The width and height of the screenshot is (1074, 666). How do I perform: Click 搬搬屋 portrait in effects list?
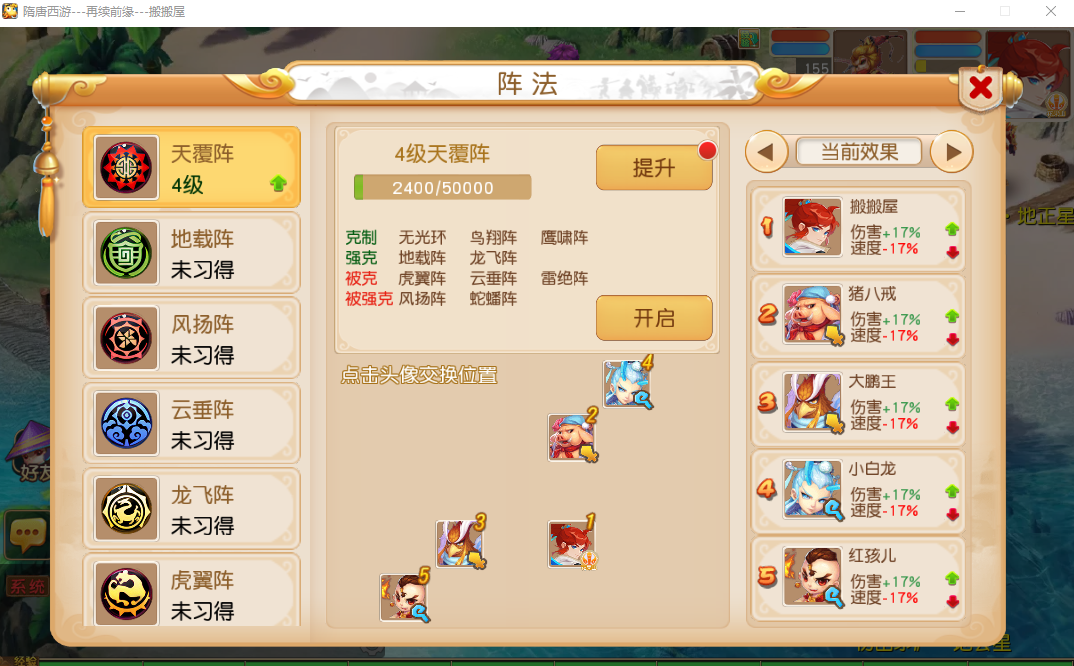click(812, 227)
